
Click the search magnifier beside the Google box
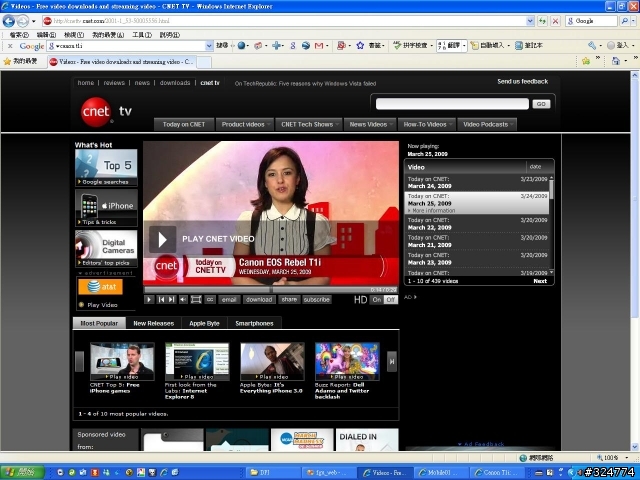(624, 21)
